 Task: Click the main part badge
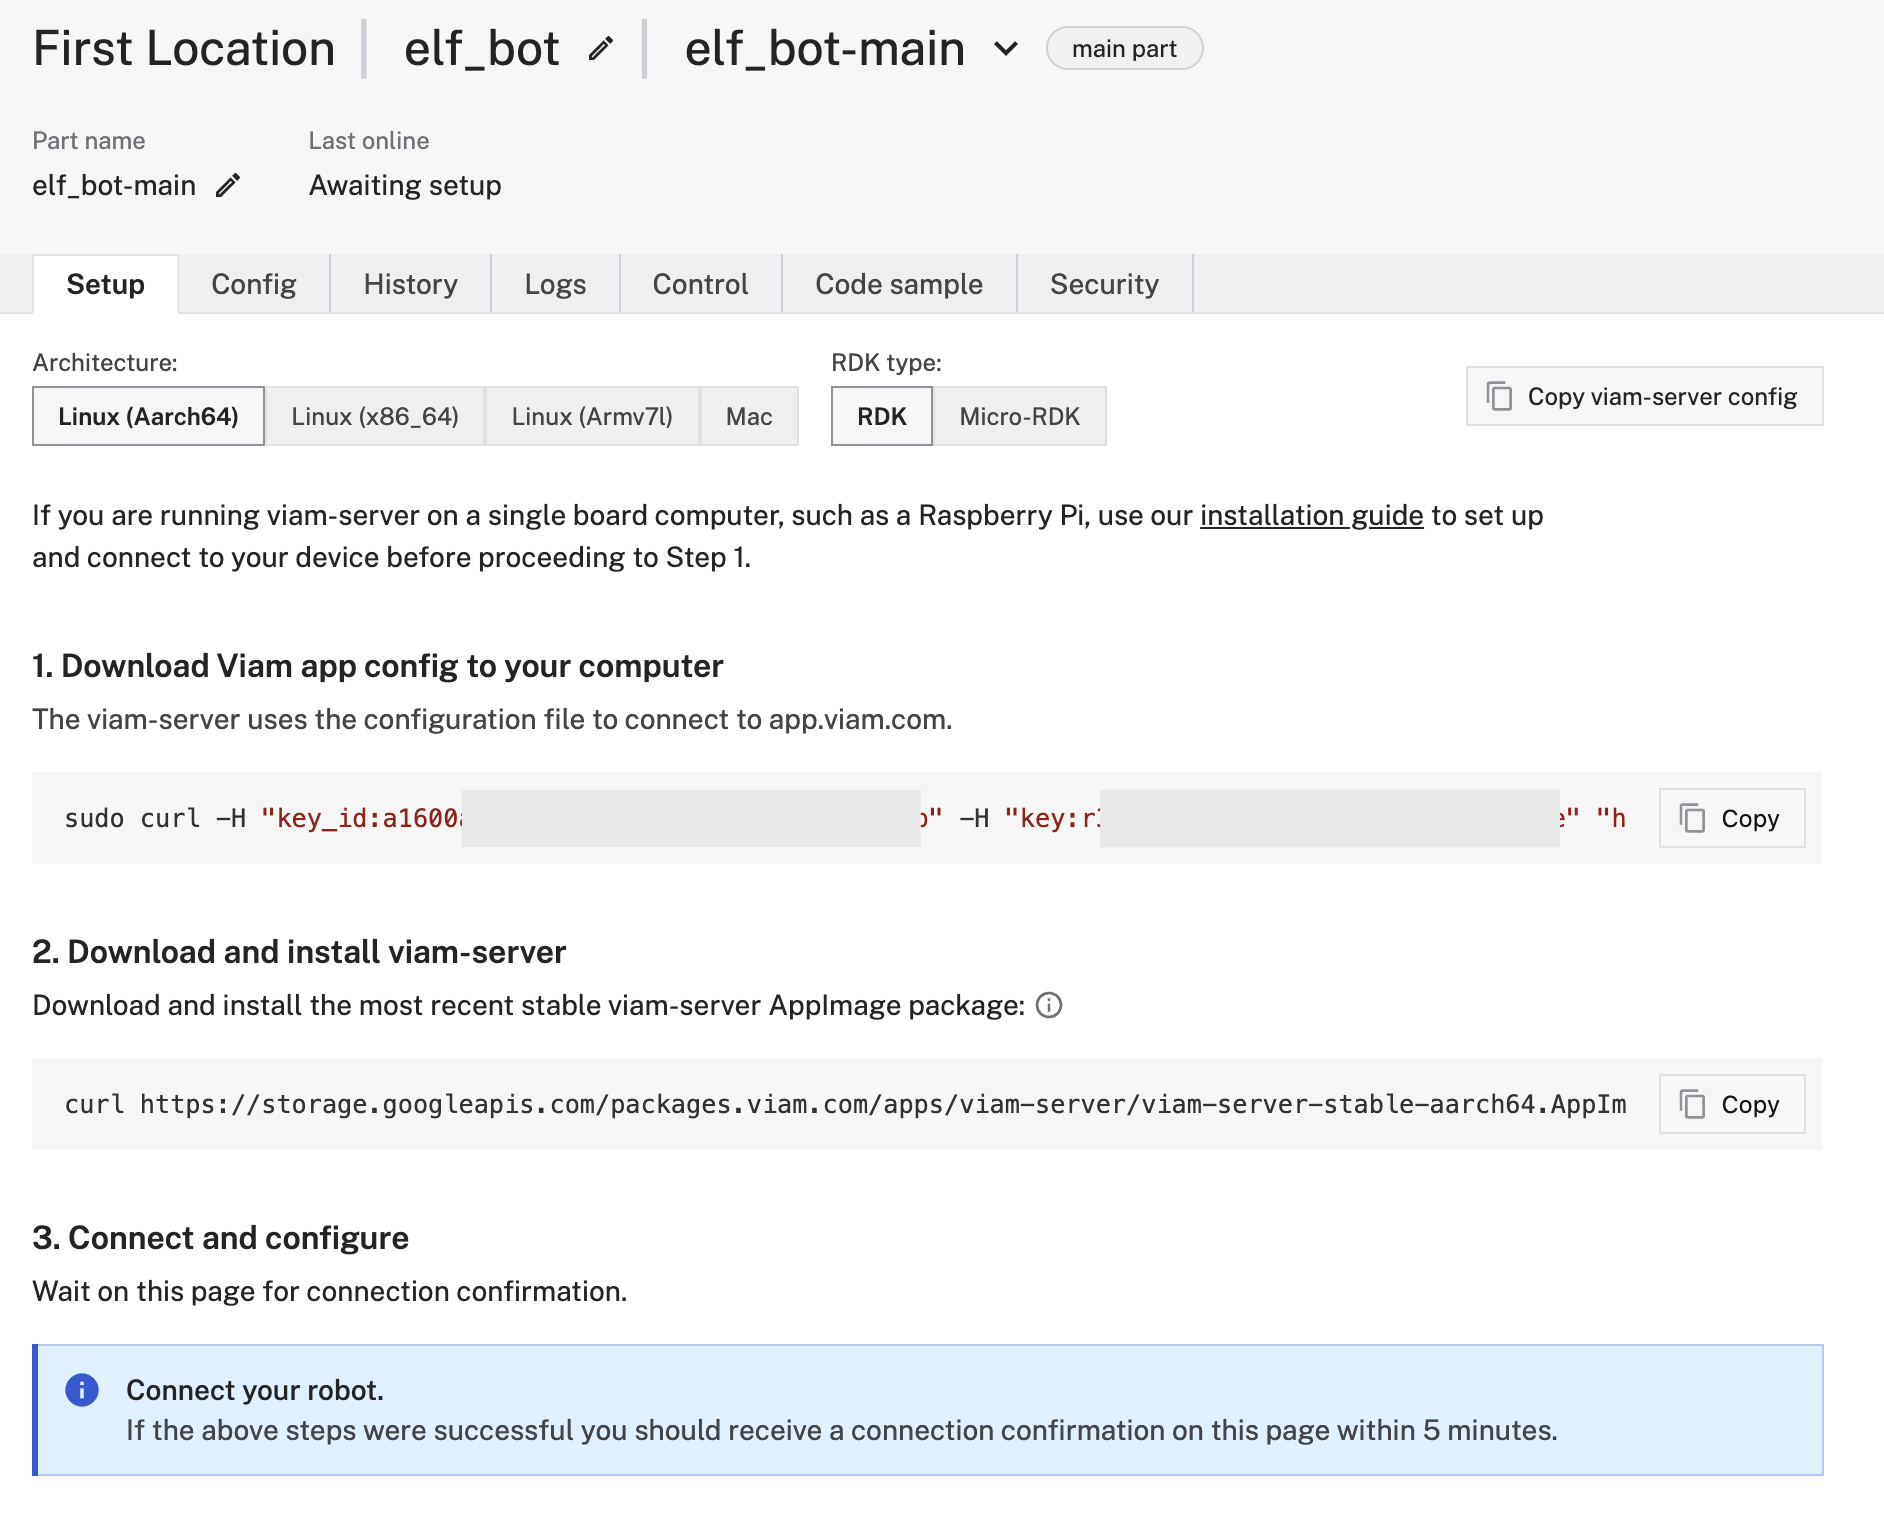[x=1124, y=48]
